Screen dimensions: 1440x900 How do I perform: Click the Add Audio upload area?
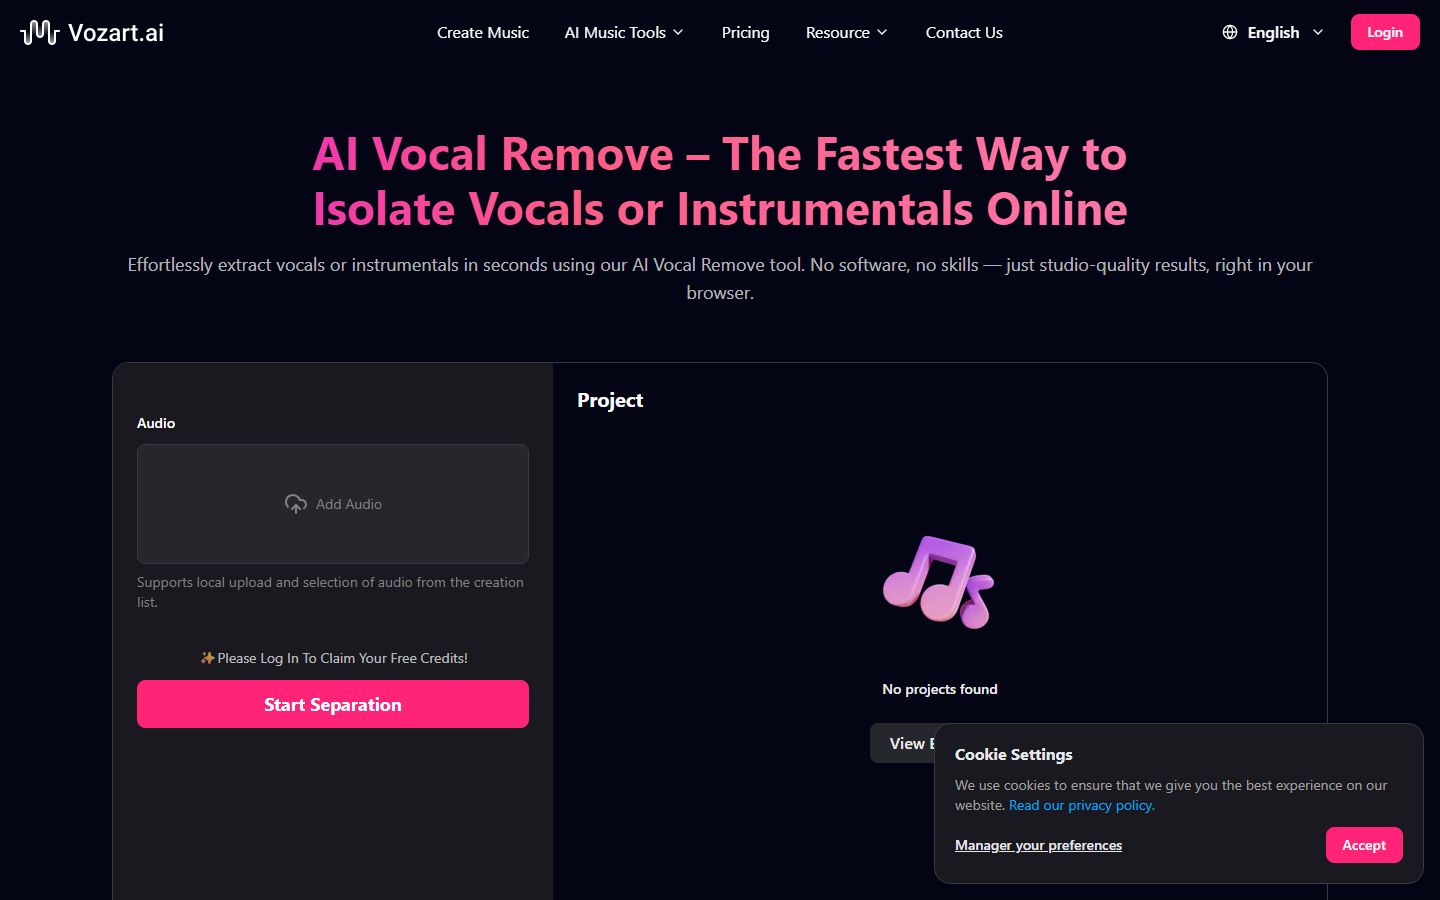333,504
